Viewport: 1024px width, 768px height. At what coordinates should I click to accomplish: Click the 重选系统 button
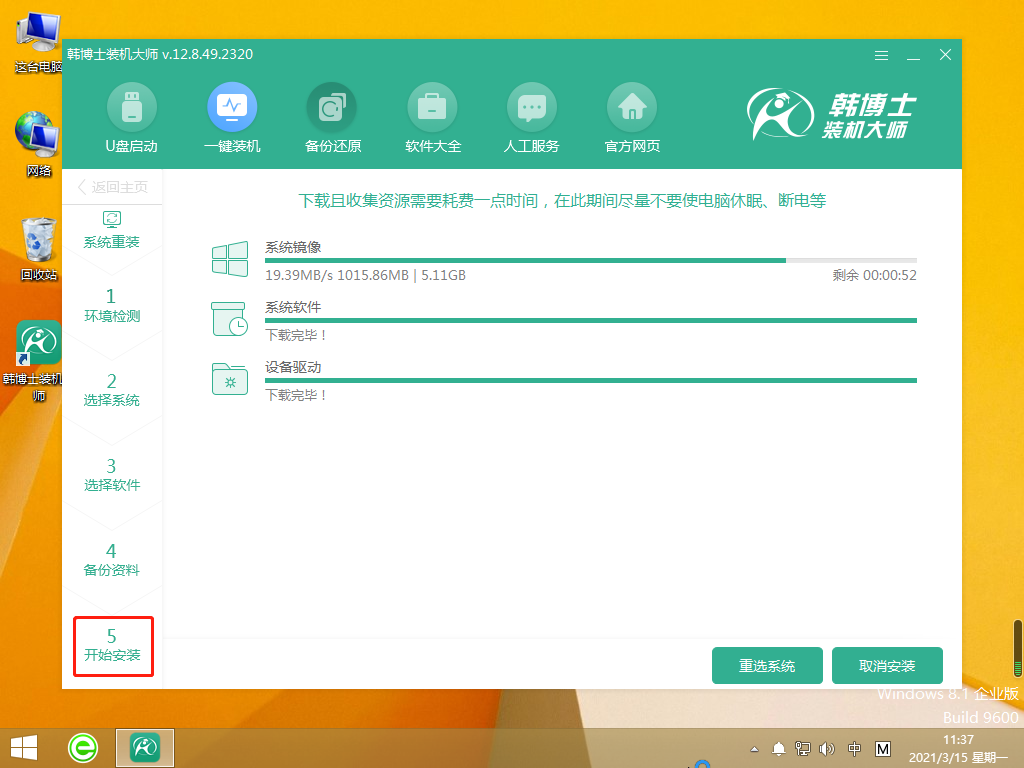767,665
